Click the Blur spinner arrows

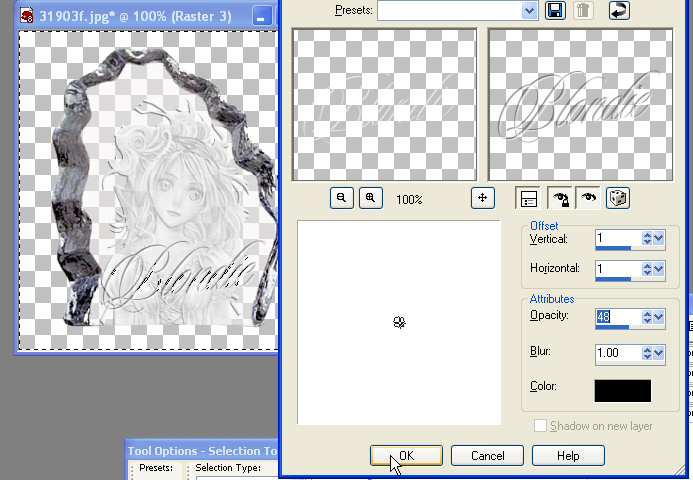click(647, 353)
